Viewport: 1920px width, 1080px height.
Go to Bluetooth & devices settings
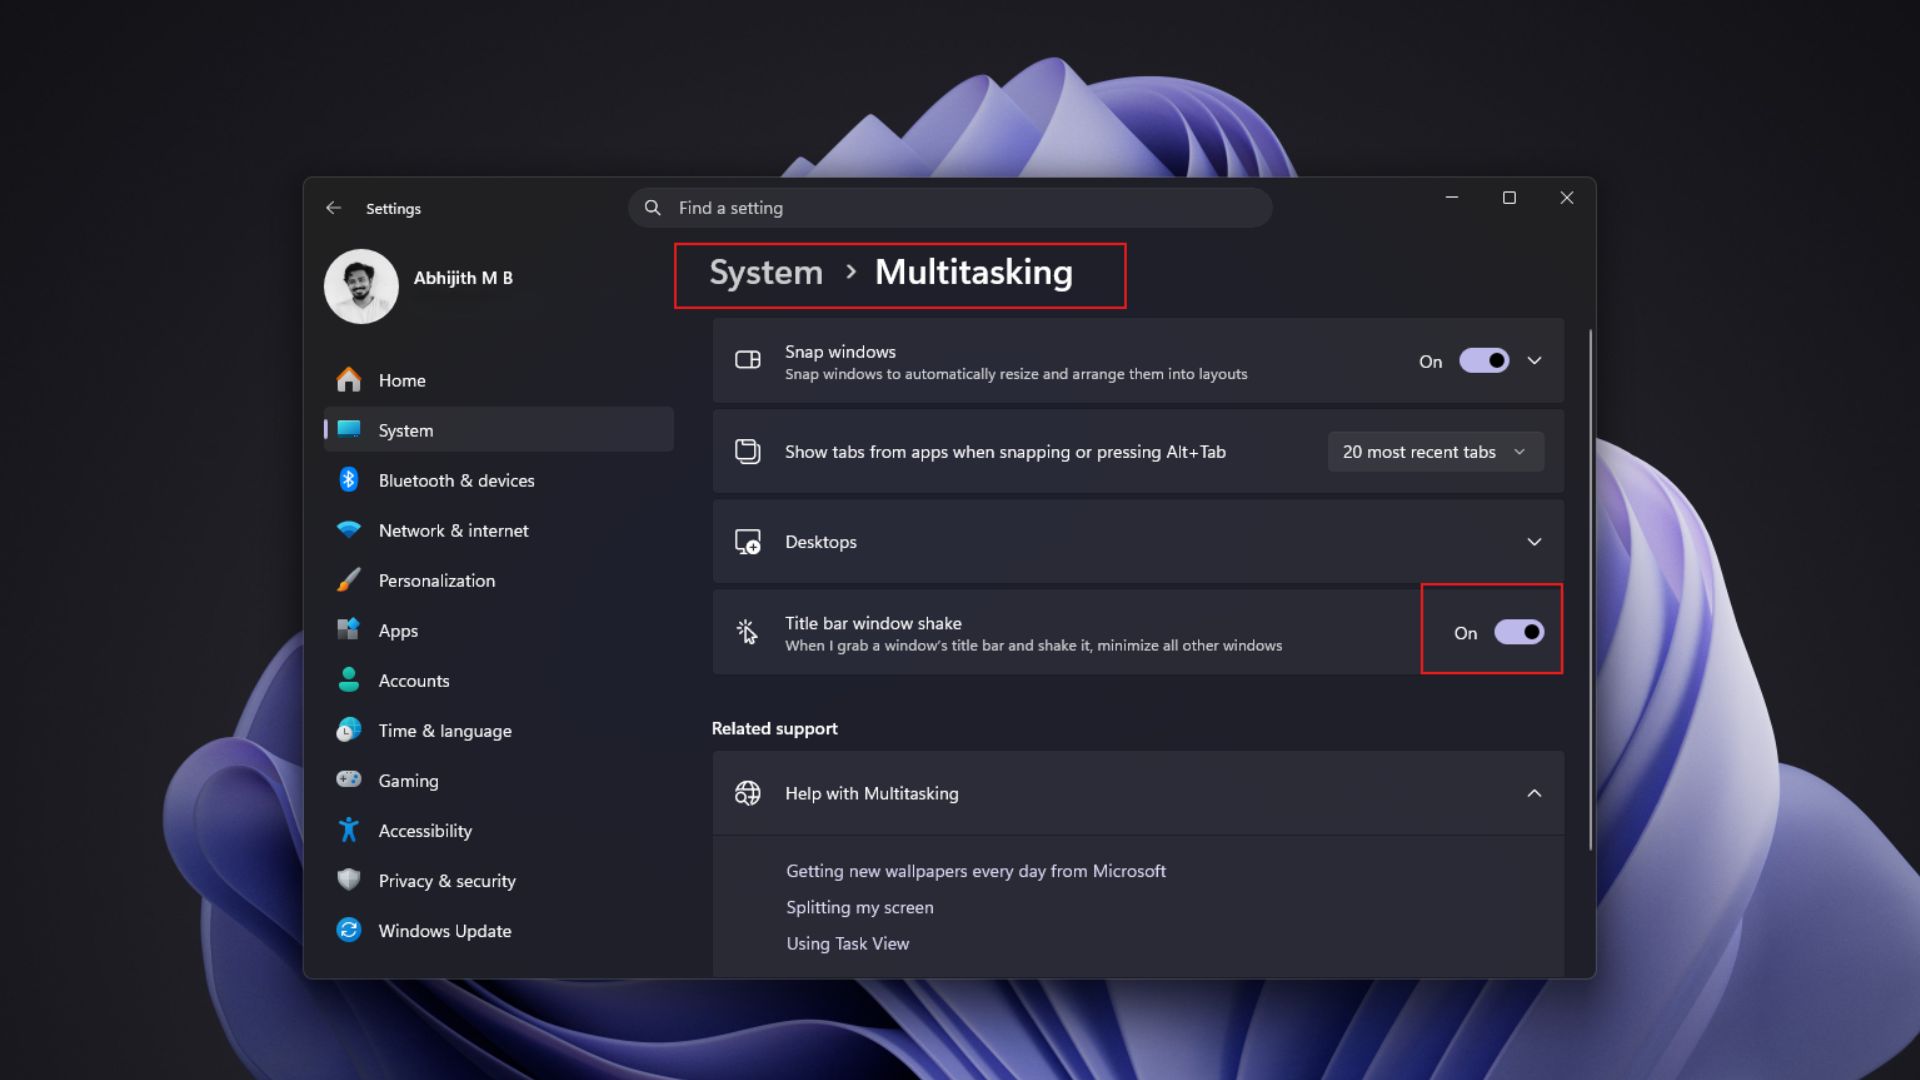pos(498,480)
